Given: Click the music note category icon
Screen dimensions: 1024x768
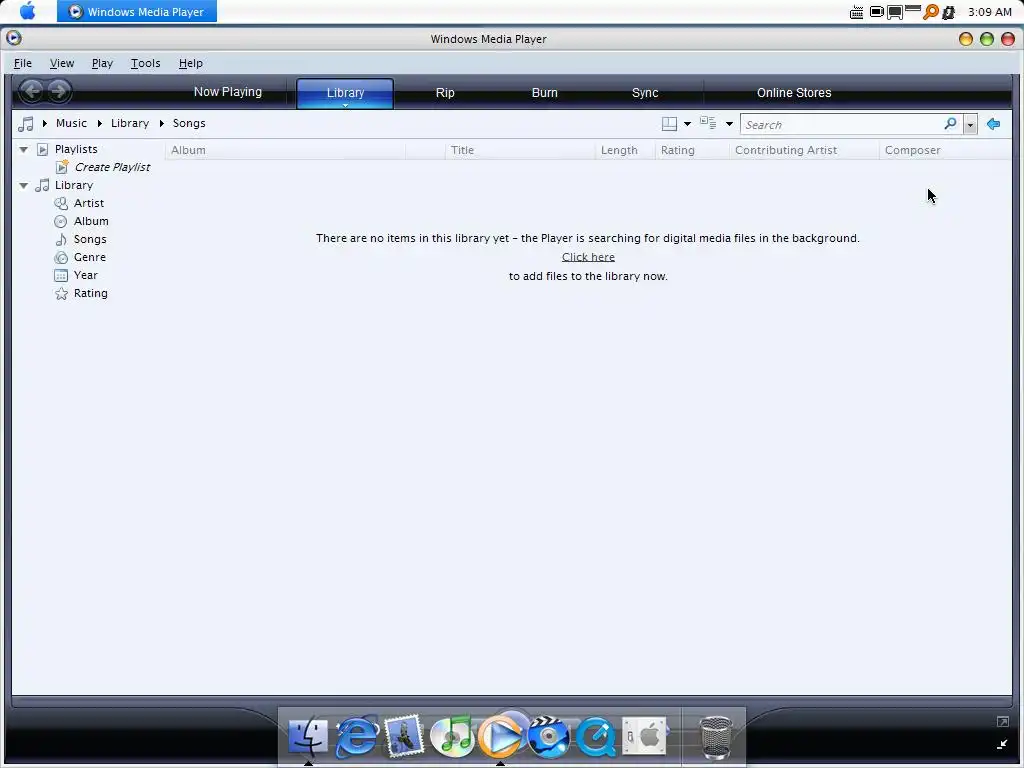Looking at the screenshot, I should click(x=26, y=123).
